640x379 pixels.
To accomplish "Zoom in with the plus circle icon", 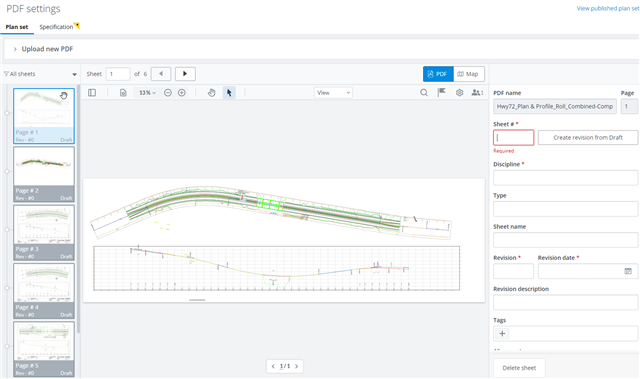I will tap(182, 93).
